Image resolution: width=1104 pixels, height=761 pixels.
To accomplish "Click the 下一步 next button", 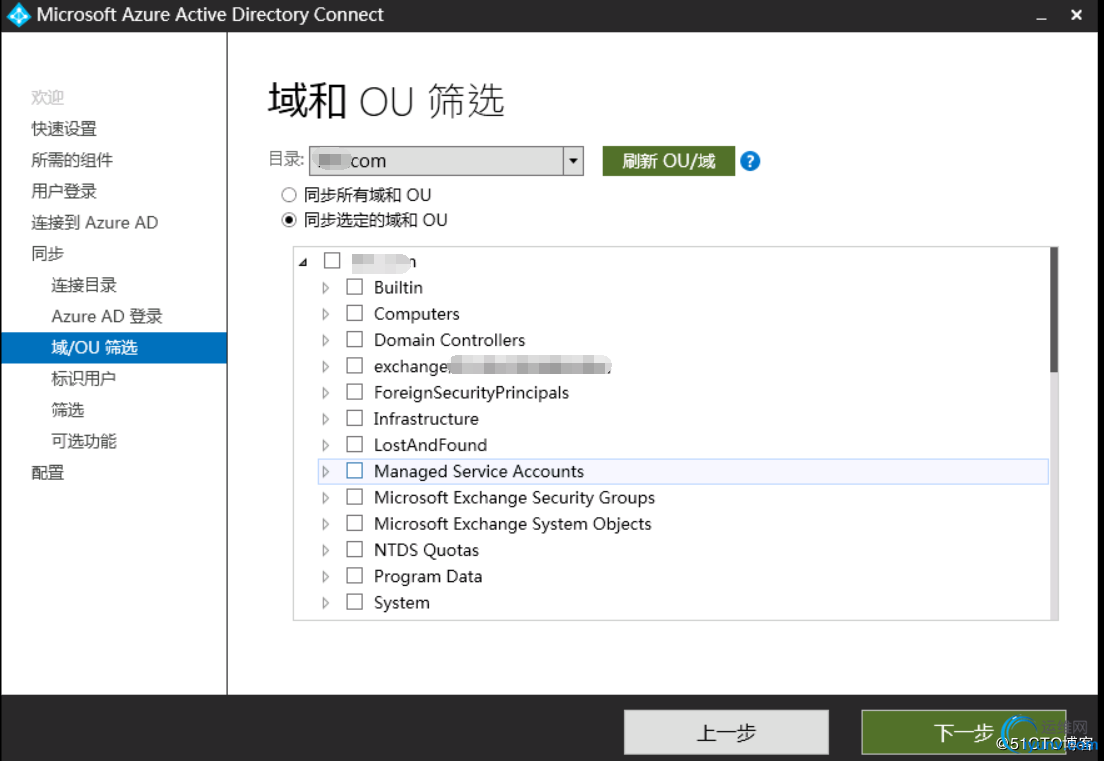I will [963, 732].
